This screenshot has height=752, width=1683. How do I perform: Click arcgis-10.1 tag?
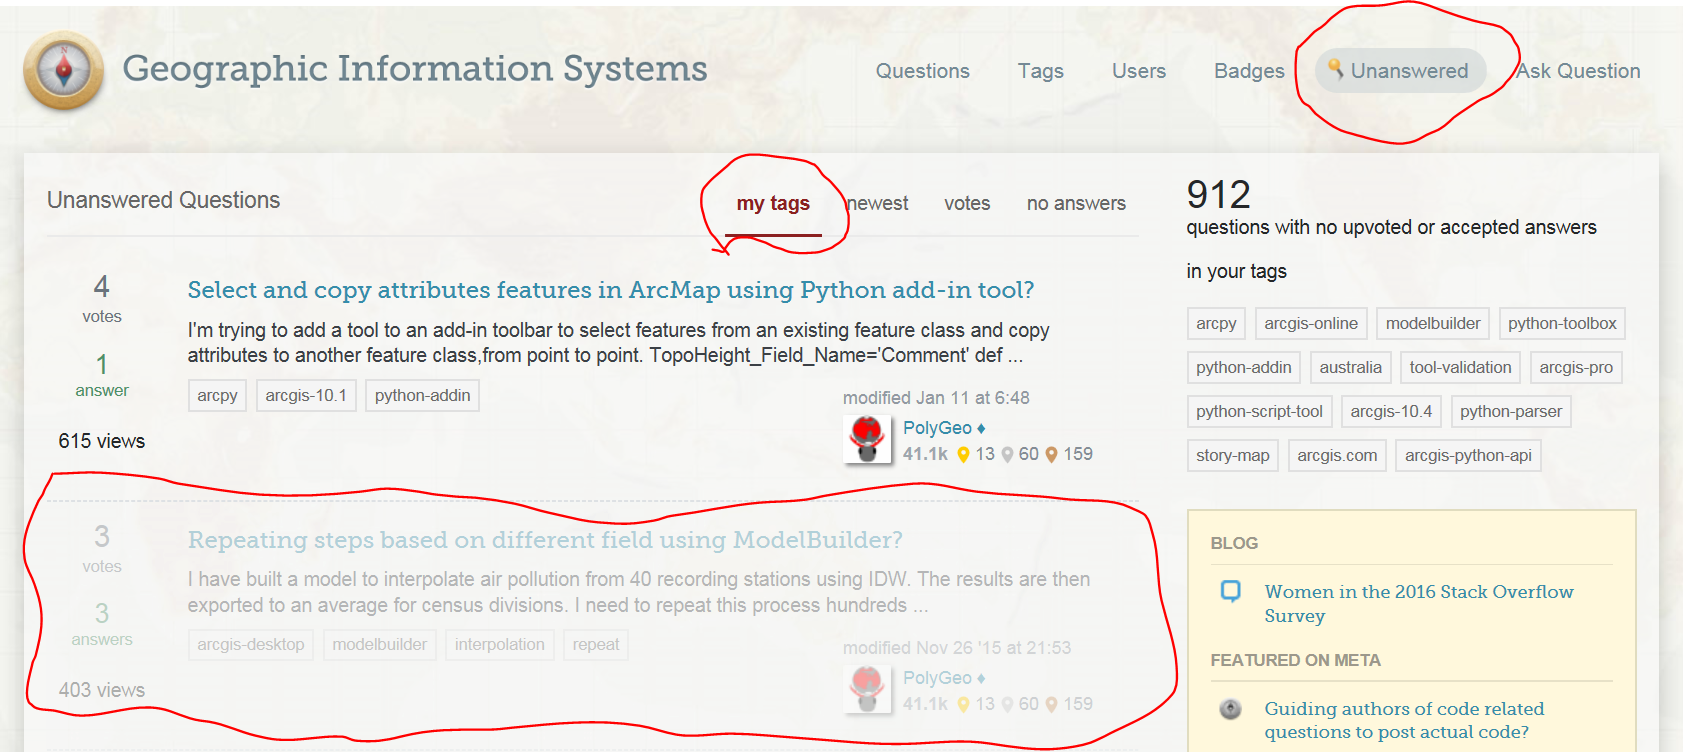[x=306, y=396]
